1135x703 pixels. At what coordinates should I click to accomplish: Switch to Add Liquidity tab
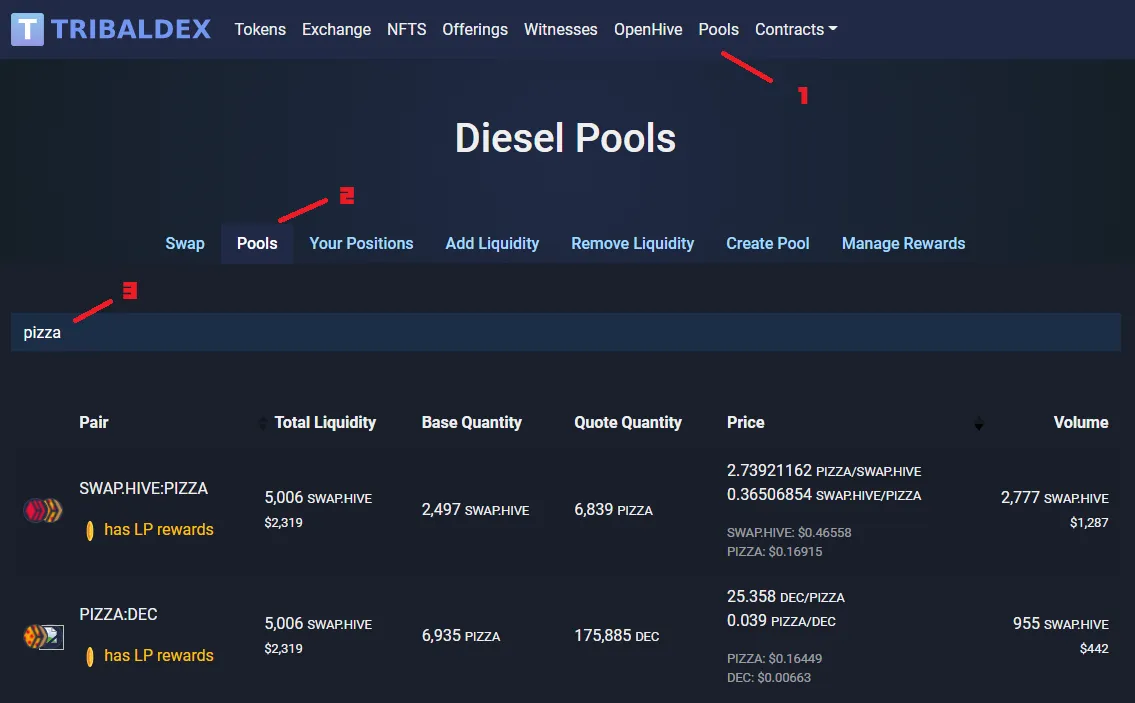pos(492,243)
